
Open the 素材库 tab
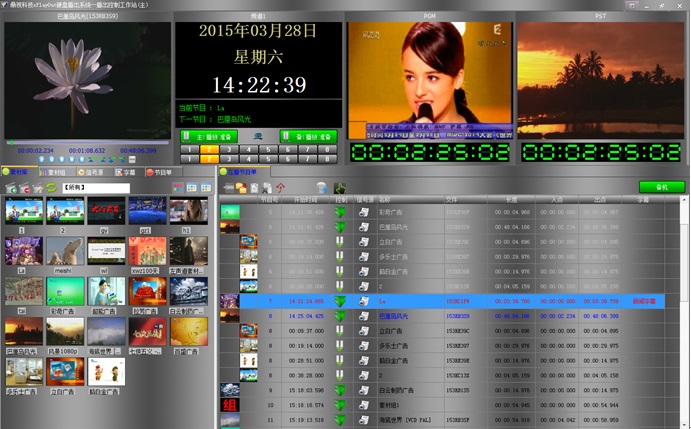19,172
